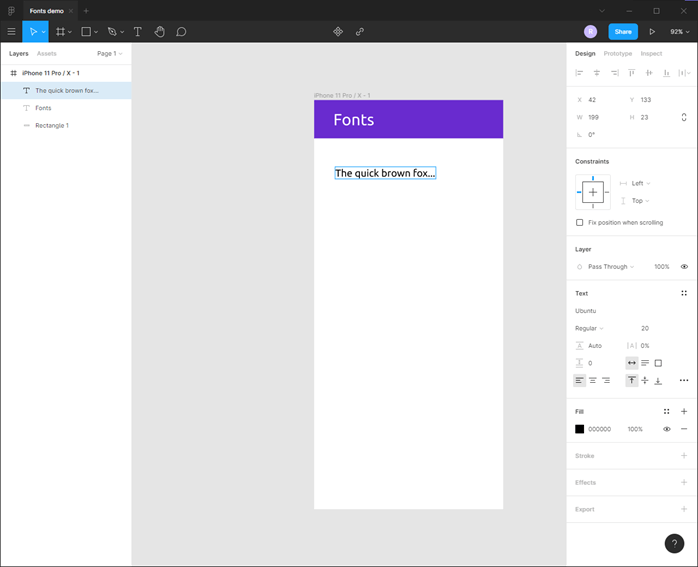Click the Share button
The width and height of the screenshot is (698, 567).
tap(623, 32)
